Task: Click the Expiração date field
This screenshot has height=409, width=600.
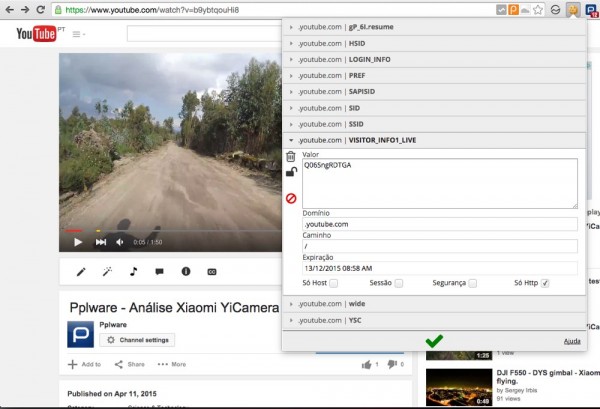Action: click(x=440, y=268)
